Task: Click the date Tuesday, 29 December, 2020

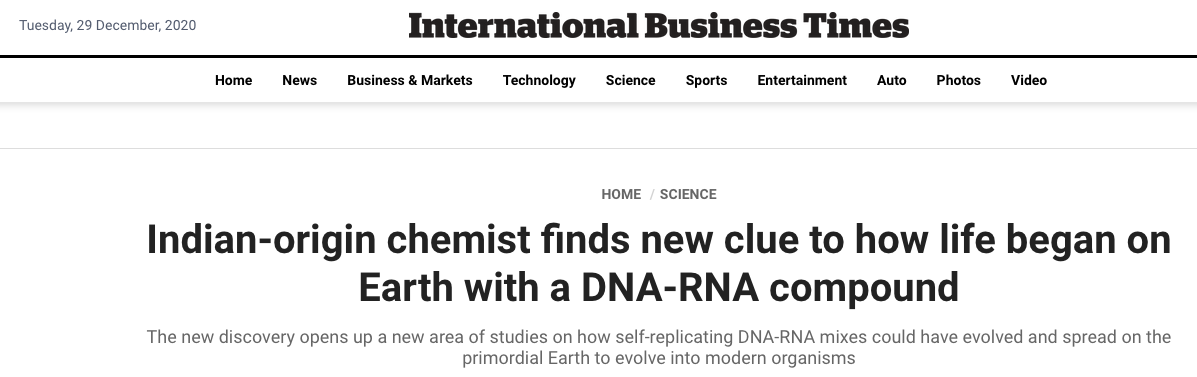Action: pos(108,25)
